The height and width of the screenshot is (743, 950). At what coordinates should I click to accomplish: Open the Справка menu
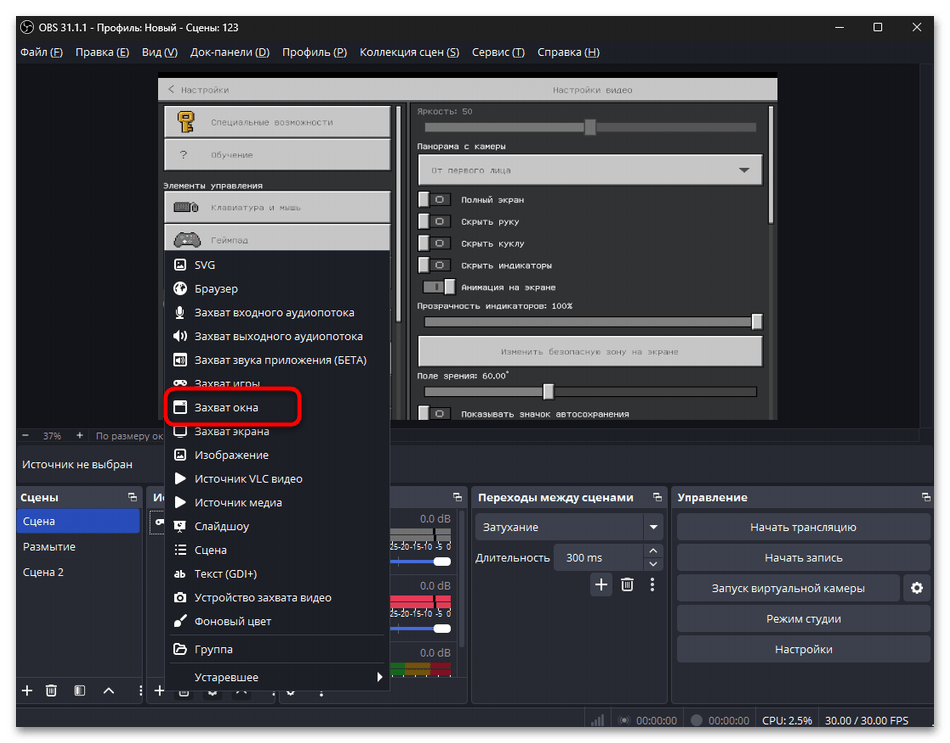(x=568, y=52)
